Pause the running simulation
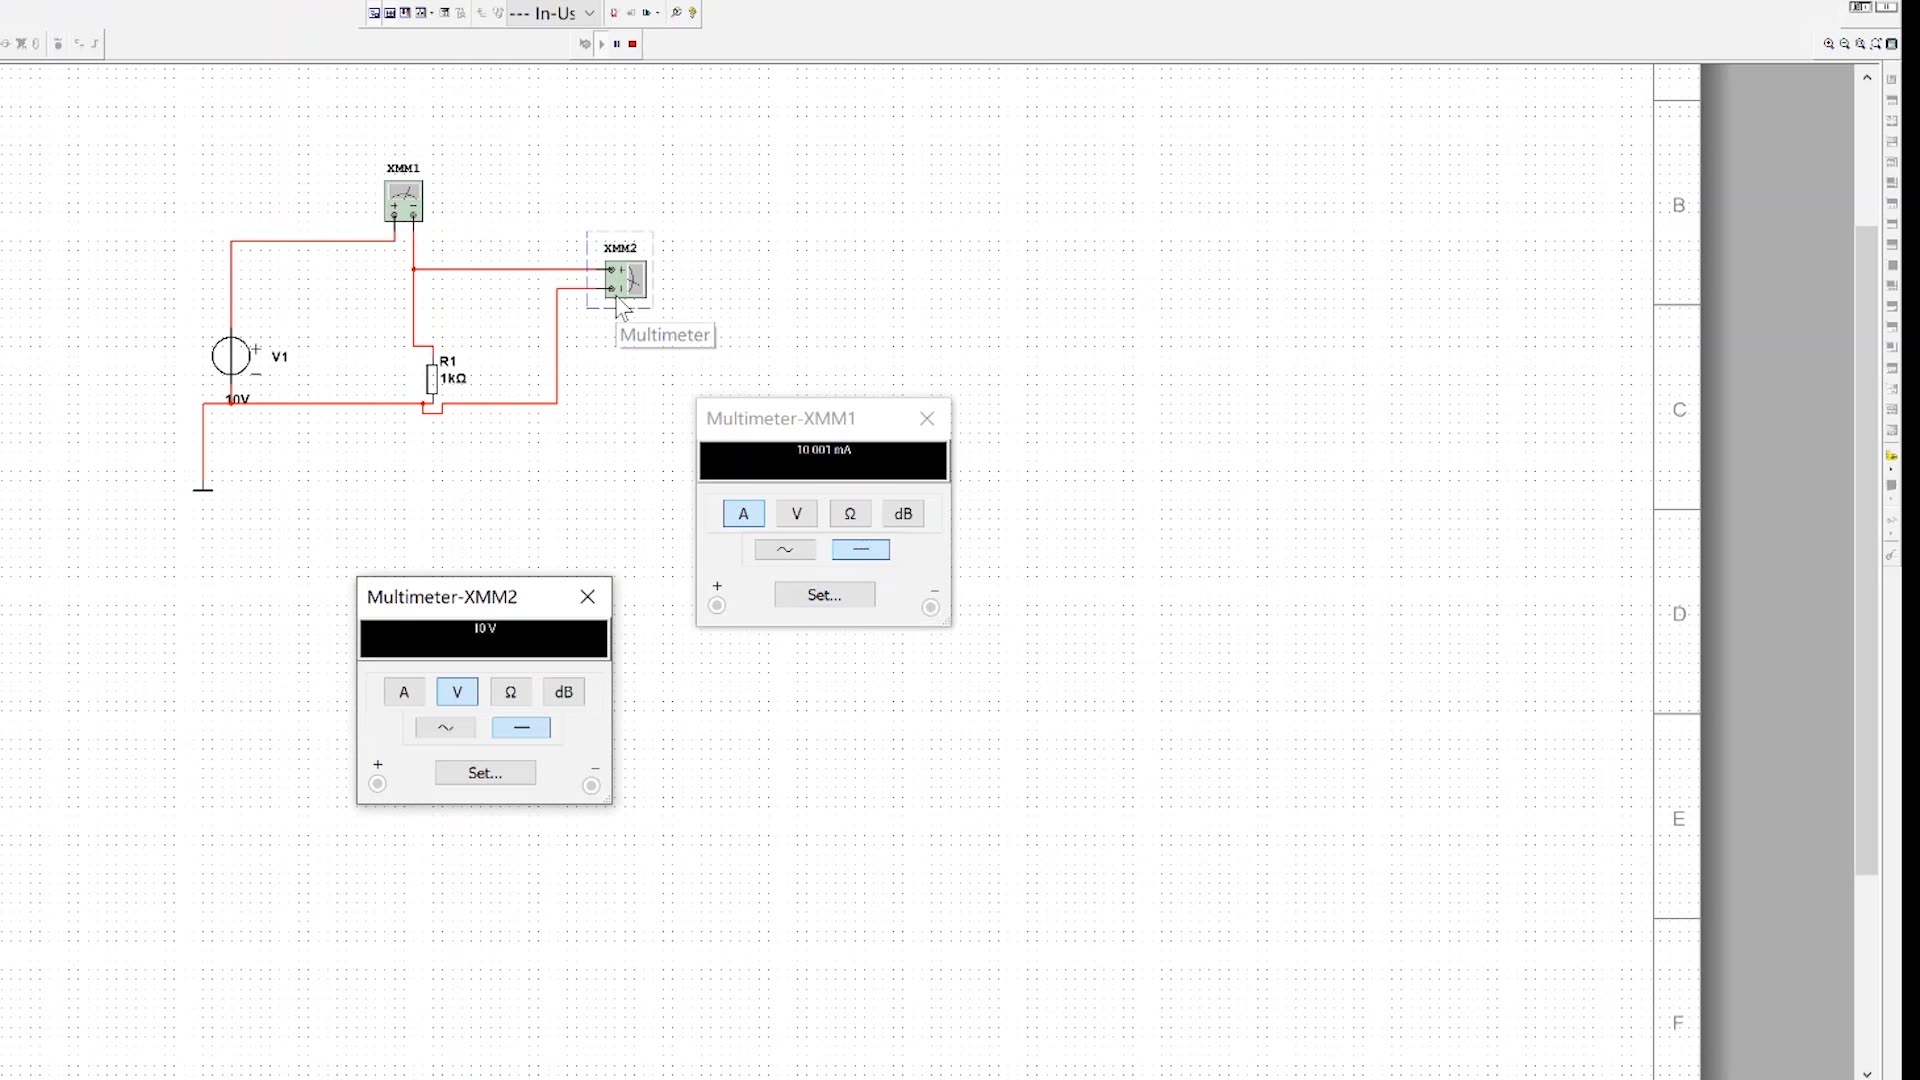This screenshot has height=1080, width=1920. (x=617, y=44)
